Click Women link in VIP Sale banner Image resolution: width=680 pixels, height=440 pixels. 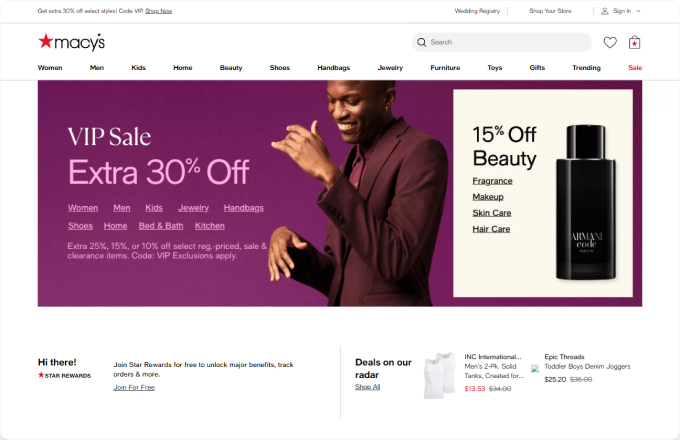(x=83, y=208)
